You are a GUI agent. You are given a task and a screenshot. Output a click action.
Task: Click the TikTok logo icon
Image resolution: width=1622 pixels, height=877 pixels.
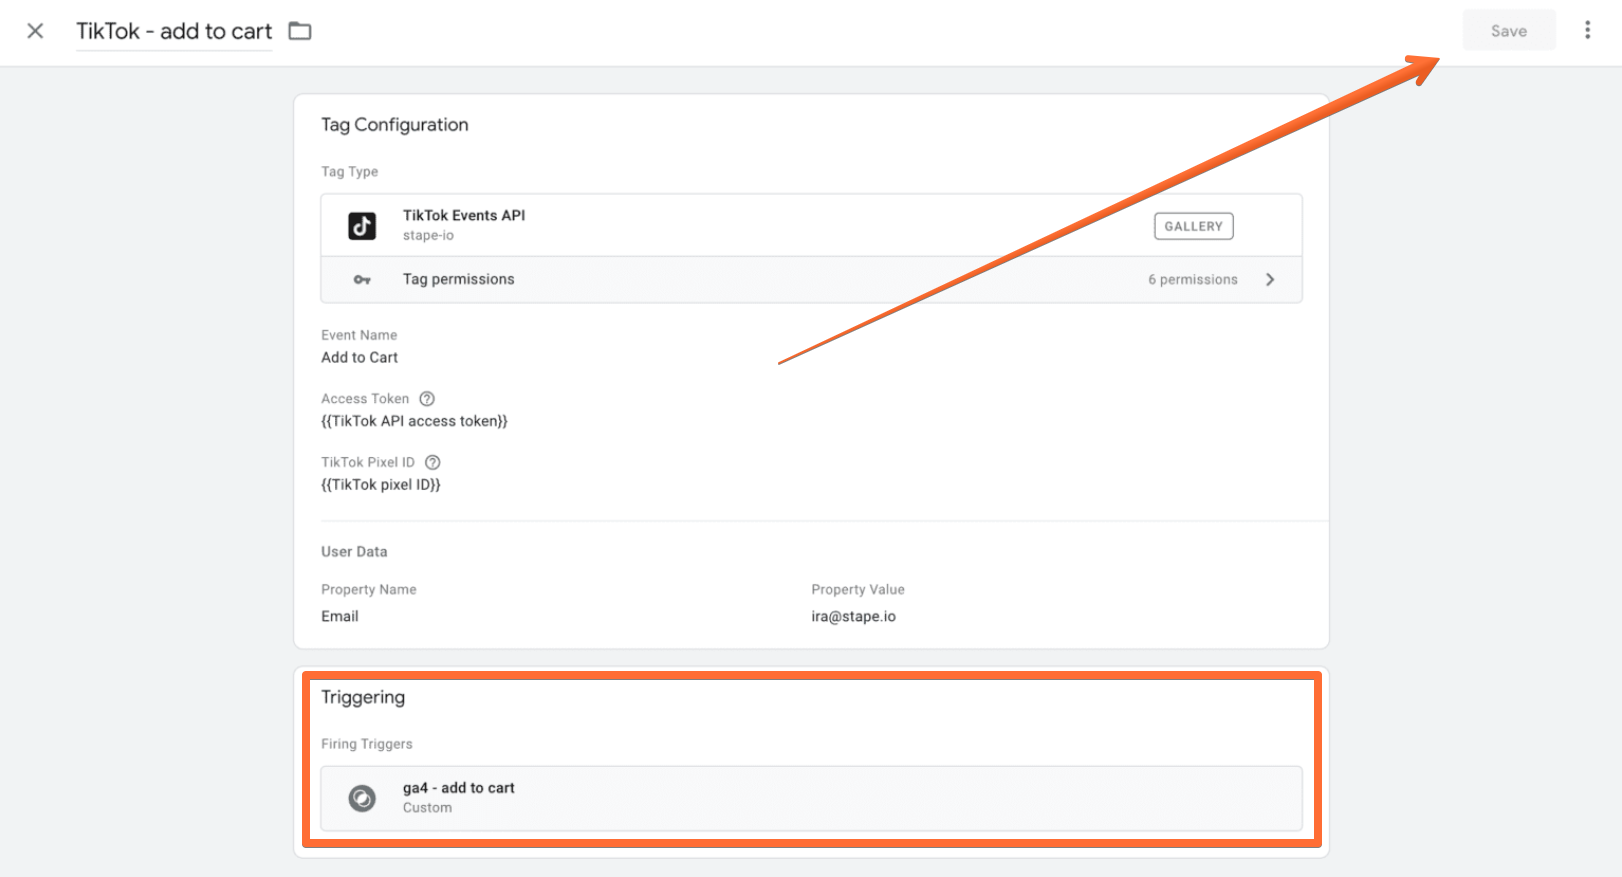[362, 226]
